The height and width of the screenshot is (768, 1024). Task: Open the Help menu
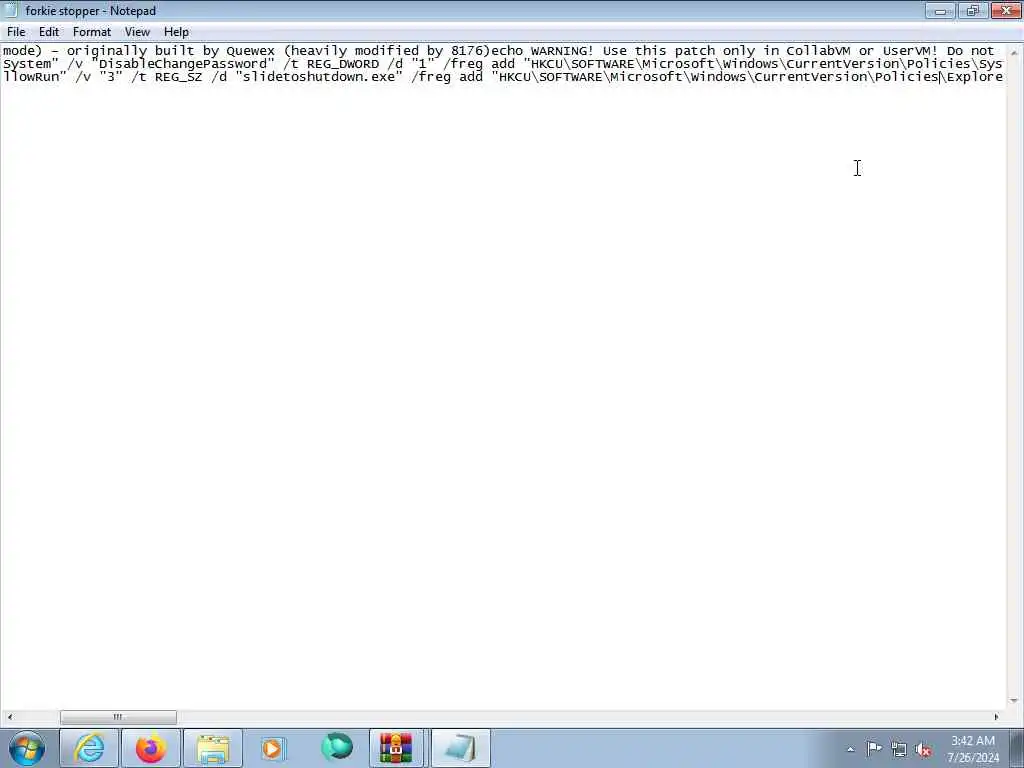click(x=176, y=32)
